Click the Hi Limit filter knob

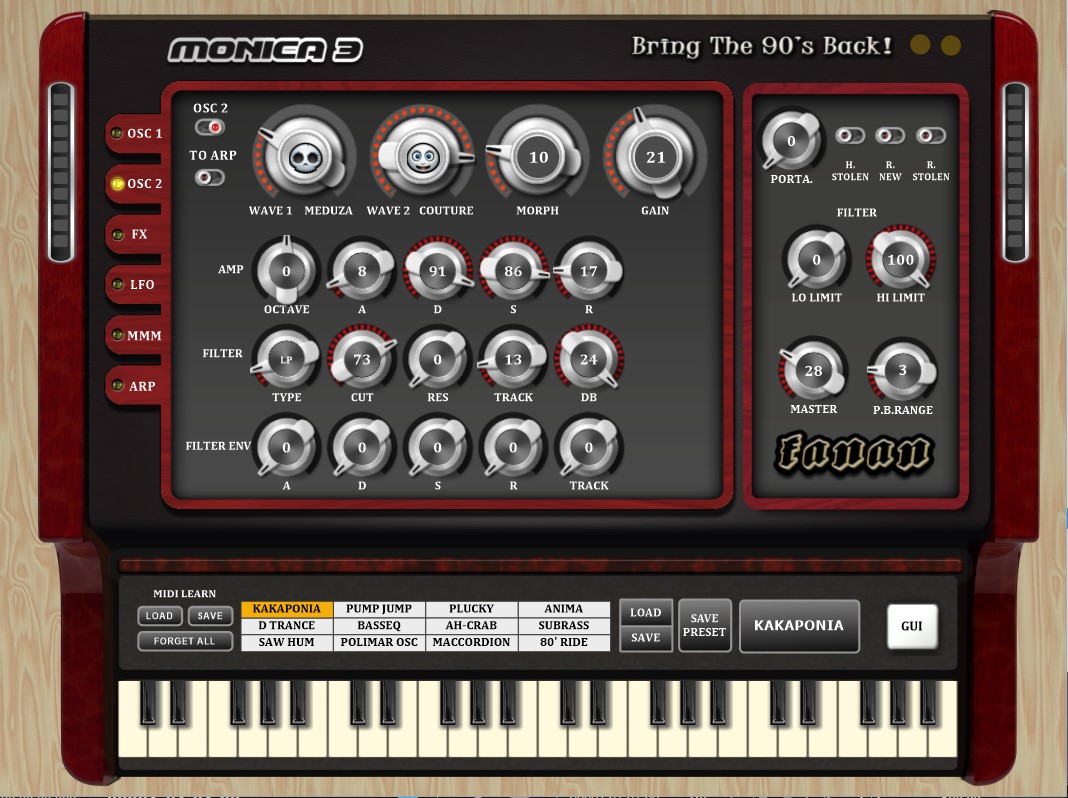point(900,260)
